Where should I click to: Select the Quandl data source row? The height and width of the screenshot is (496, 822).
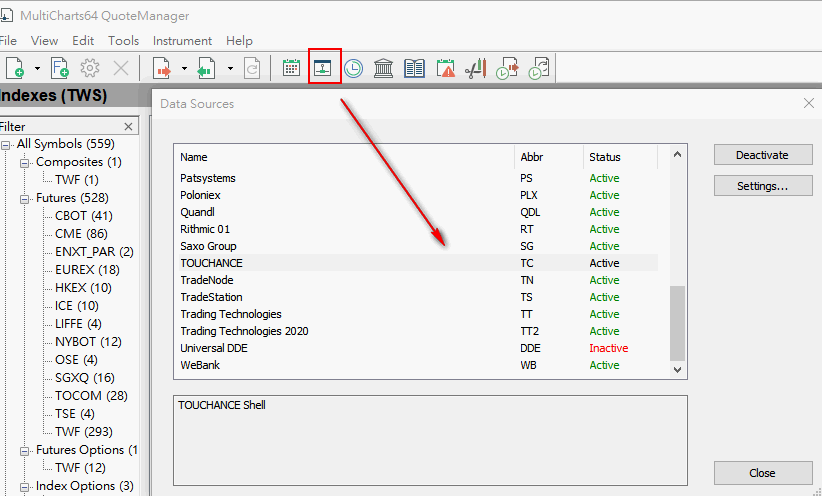pos(416,212)
